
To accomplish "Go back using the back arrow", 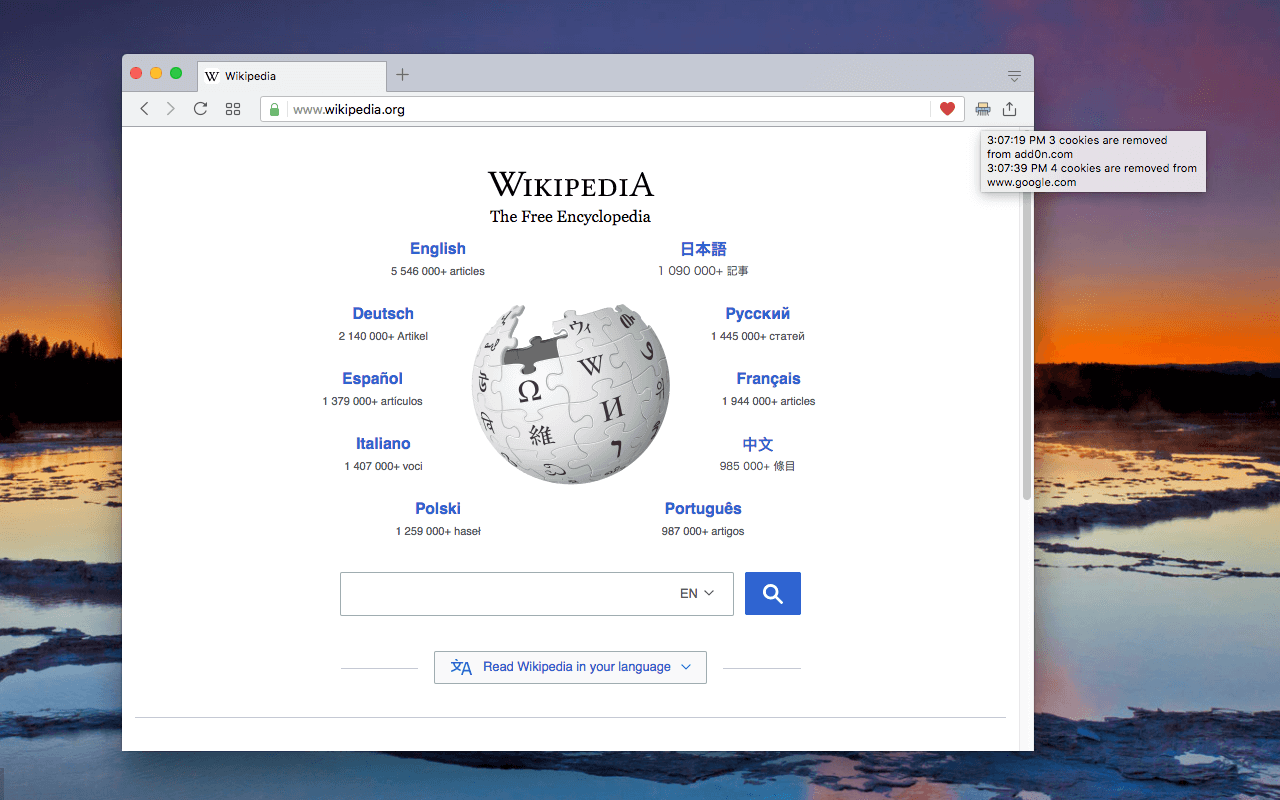I will tap(144, 109).
